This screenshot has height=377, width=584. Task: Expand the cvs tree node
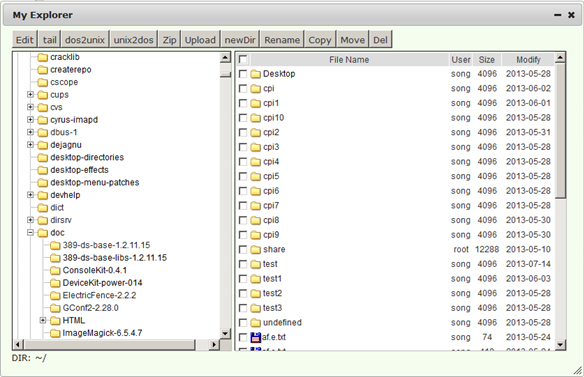(31, 107)
